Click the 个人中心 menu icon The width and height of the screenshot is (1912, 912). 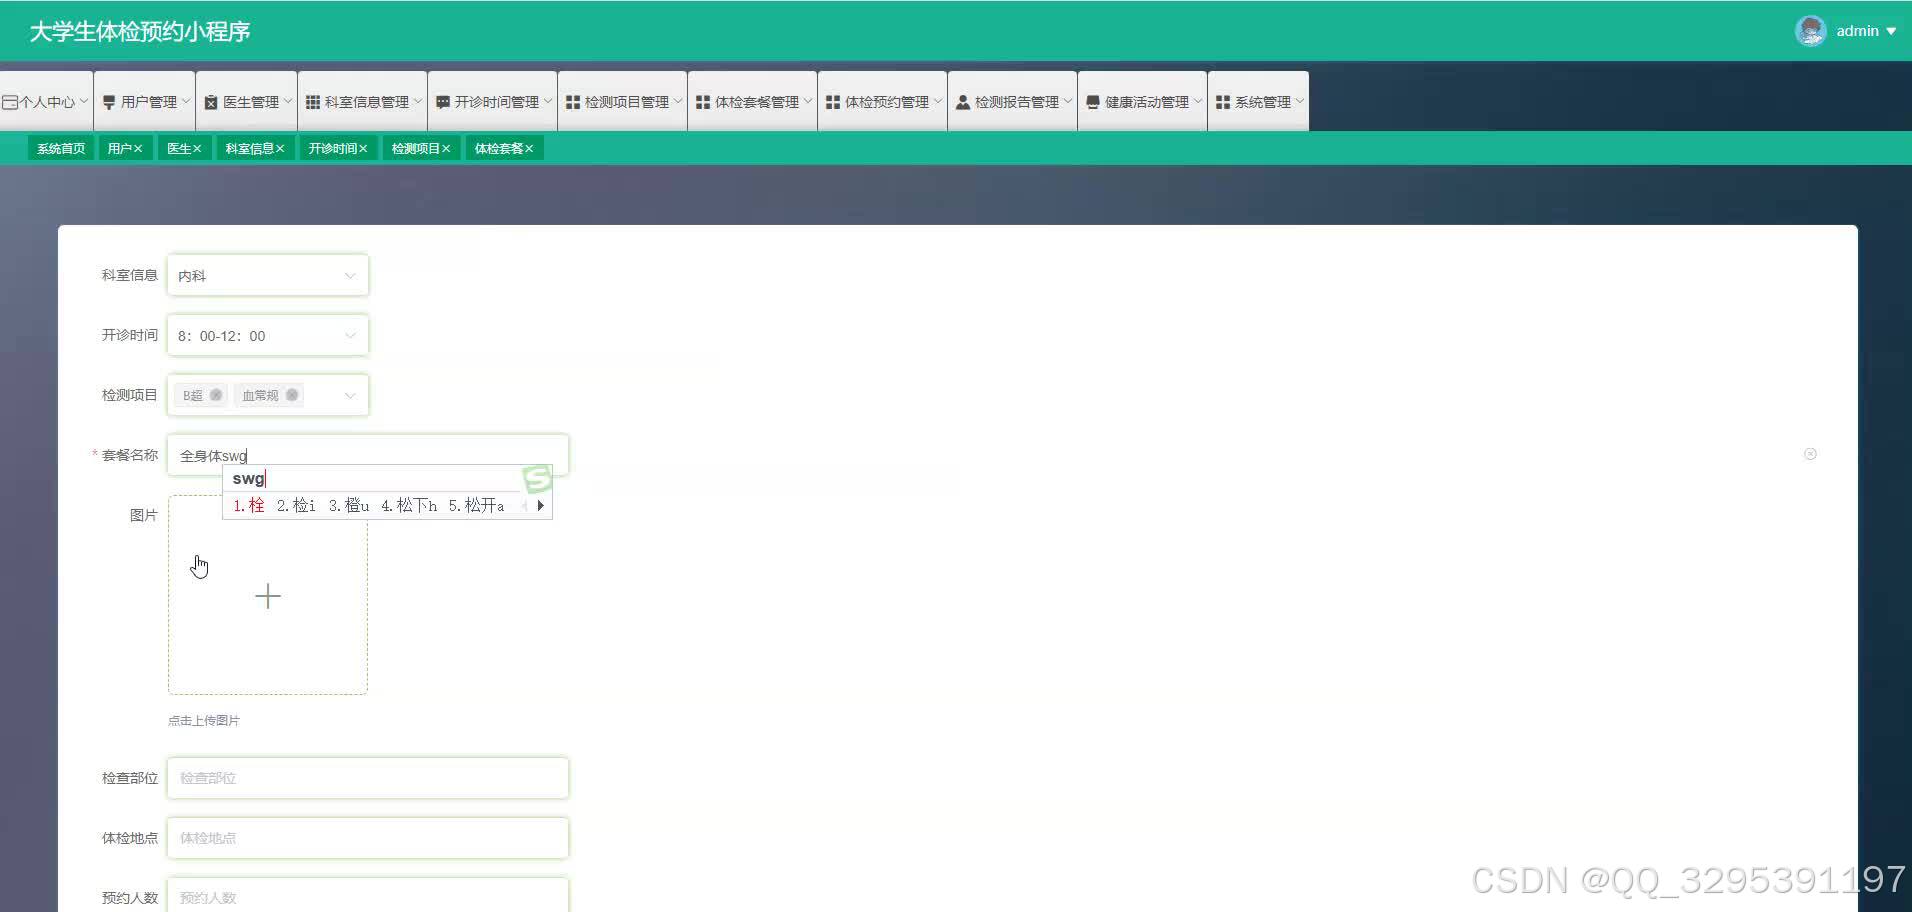click(10, 102)
